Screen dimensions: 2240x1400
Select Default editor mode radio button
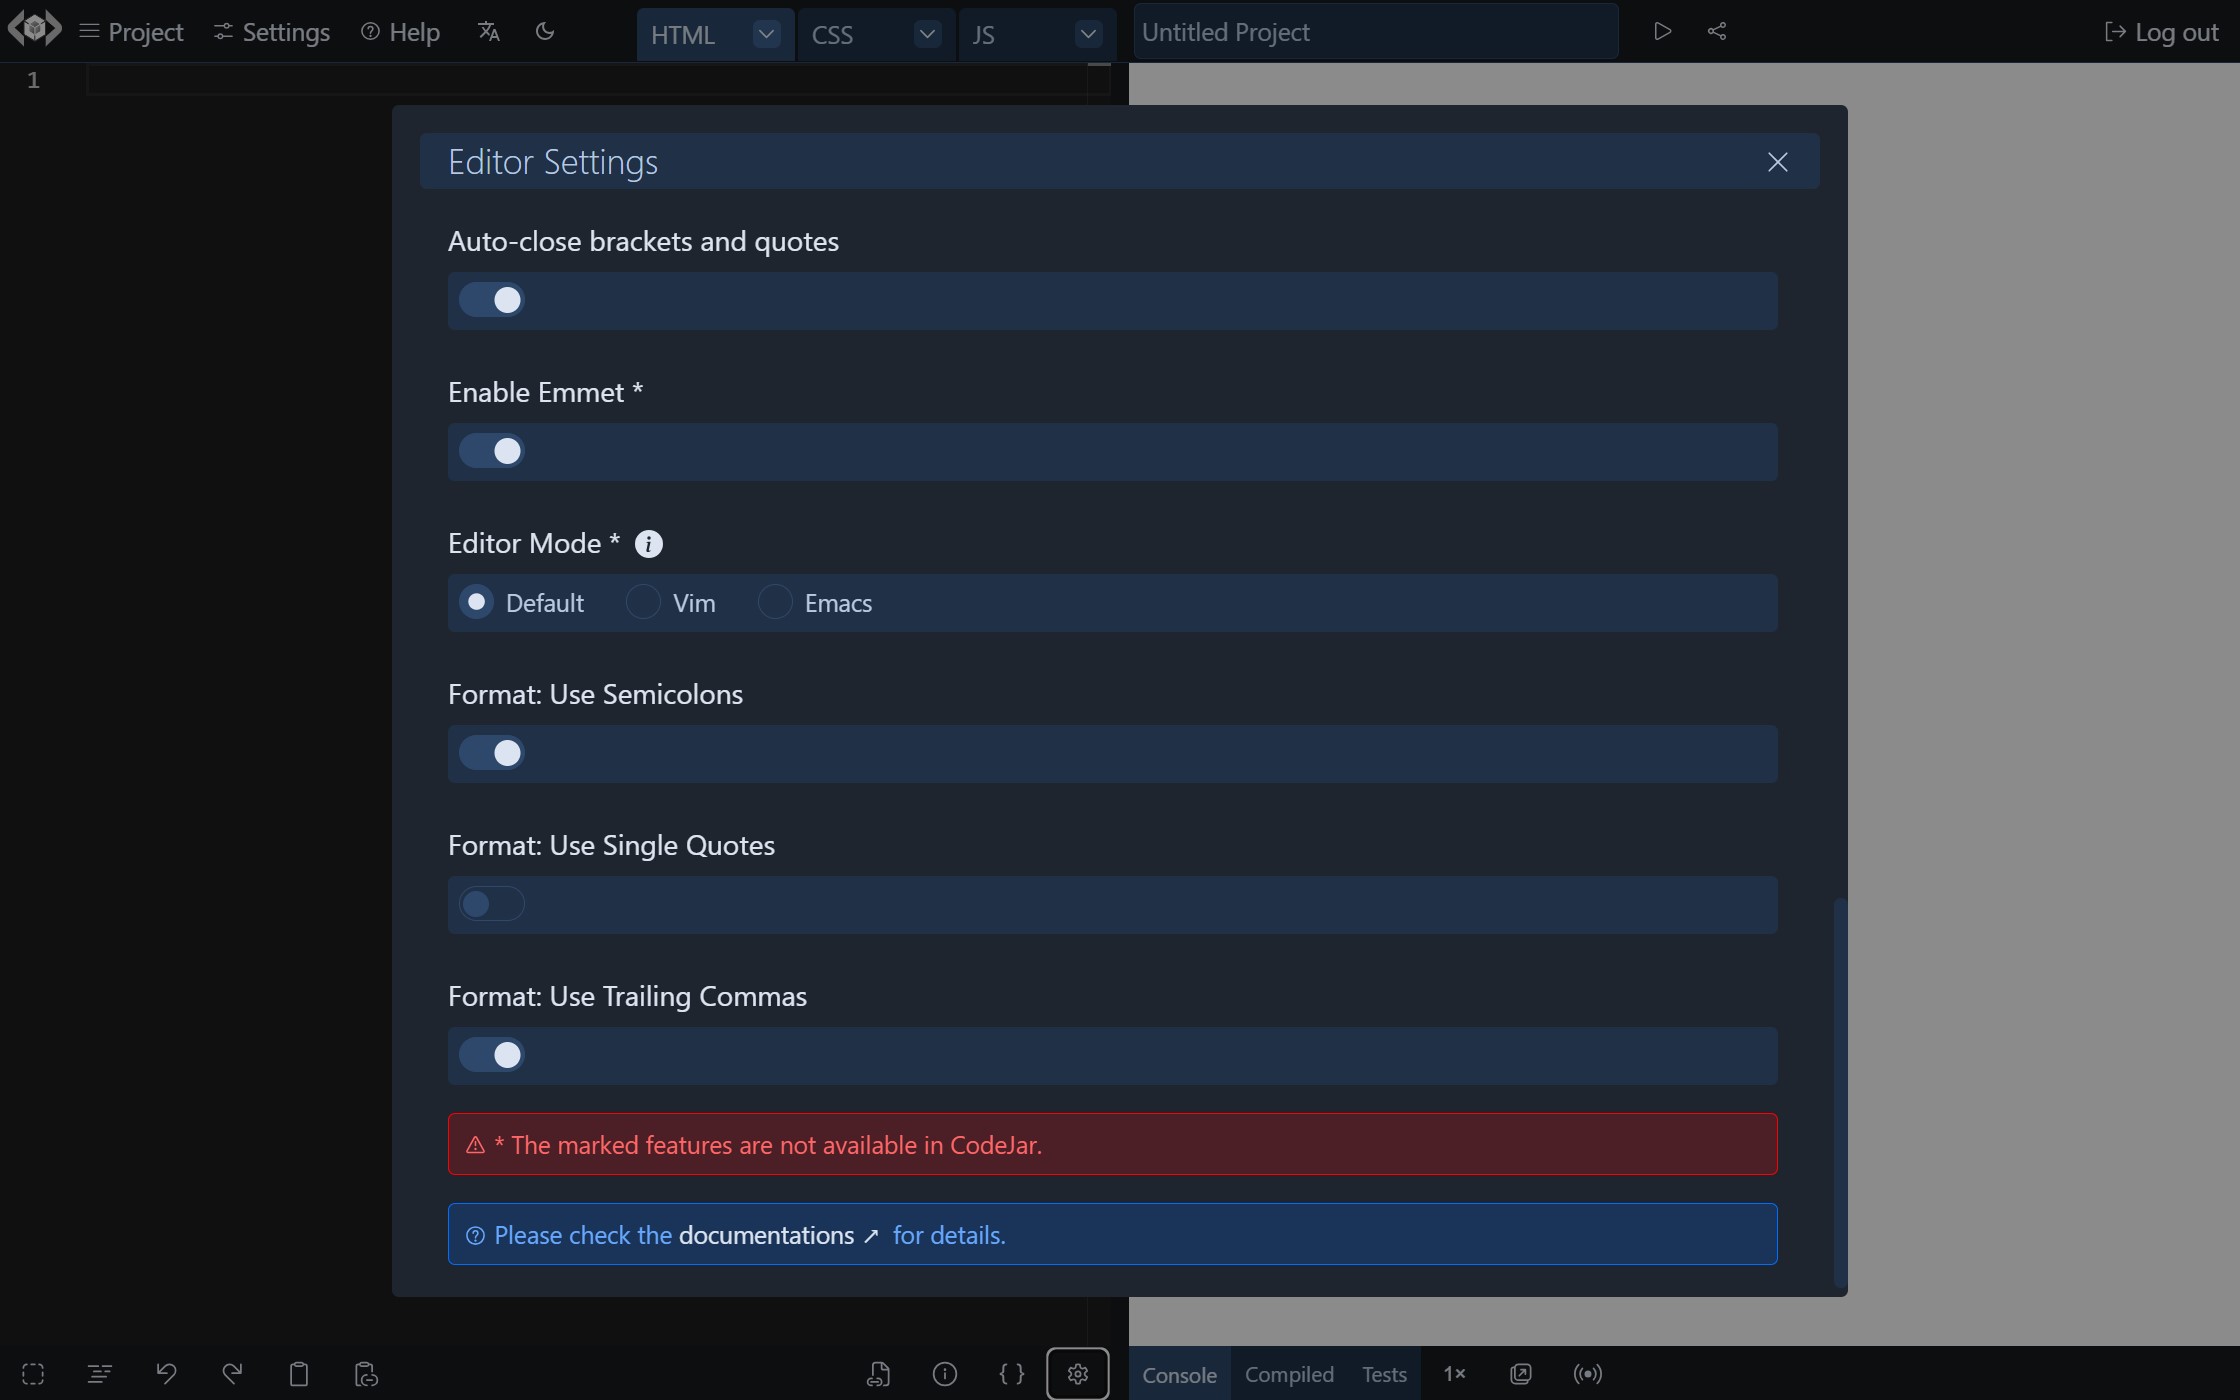coord(477,603)
